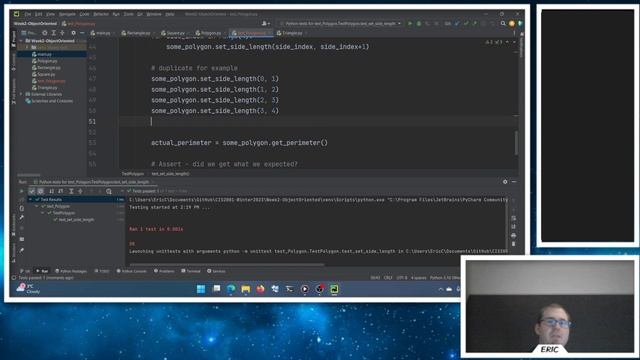The width and height of the screenshot is (640, 360).
Task: Open File Explorer from the taskbar
Action: coord(246,289)
